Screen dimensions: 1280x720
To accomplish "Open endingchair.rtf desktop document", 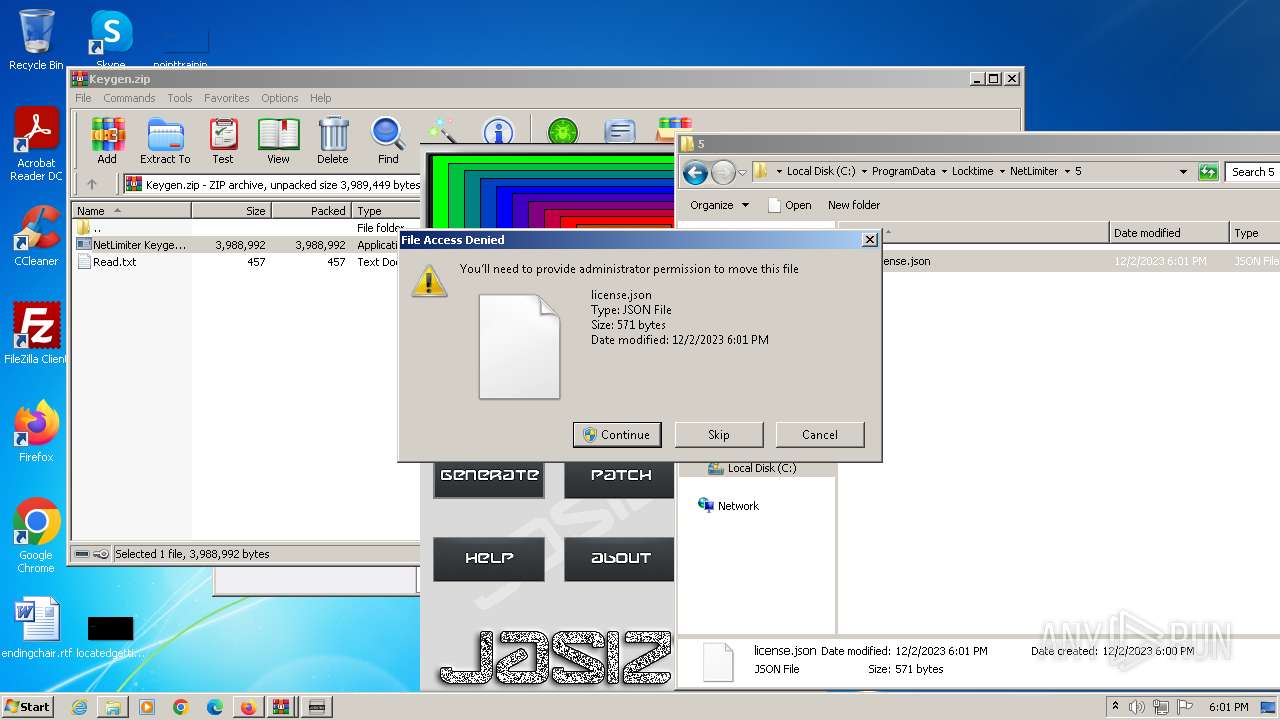I will pos(37,628).
